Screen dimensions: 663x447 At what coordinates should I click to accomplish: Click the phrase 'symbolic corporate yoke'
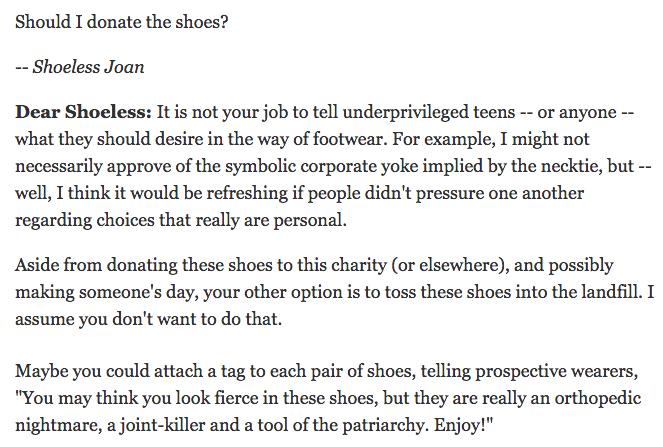[x=322, y=167]
